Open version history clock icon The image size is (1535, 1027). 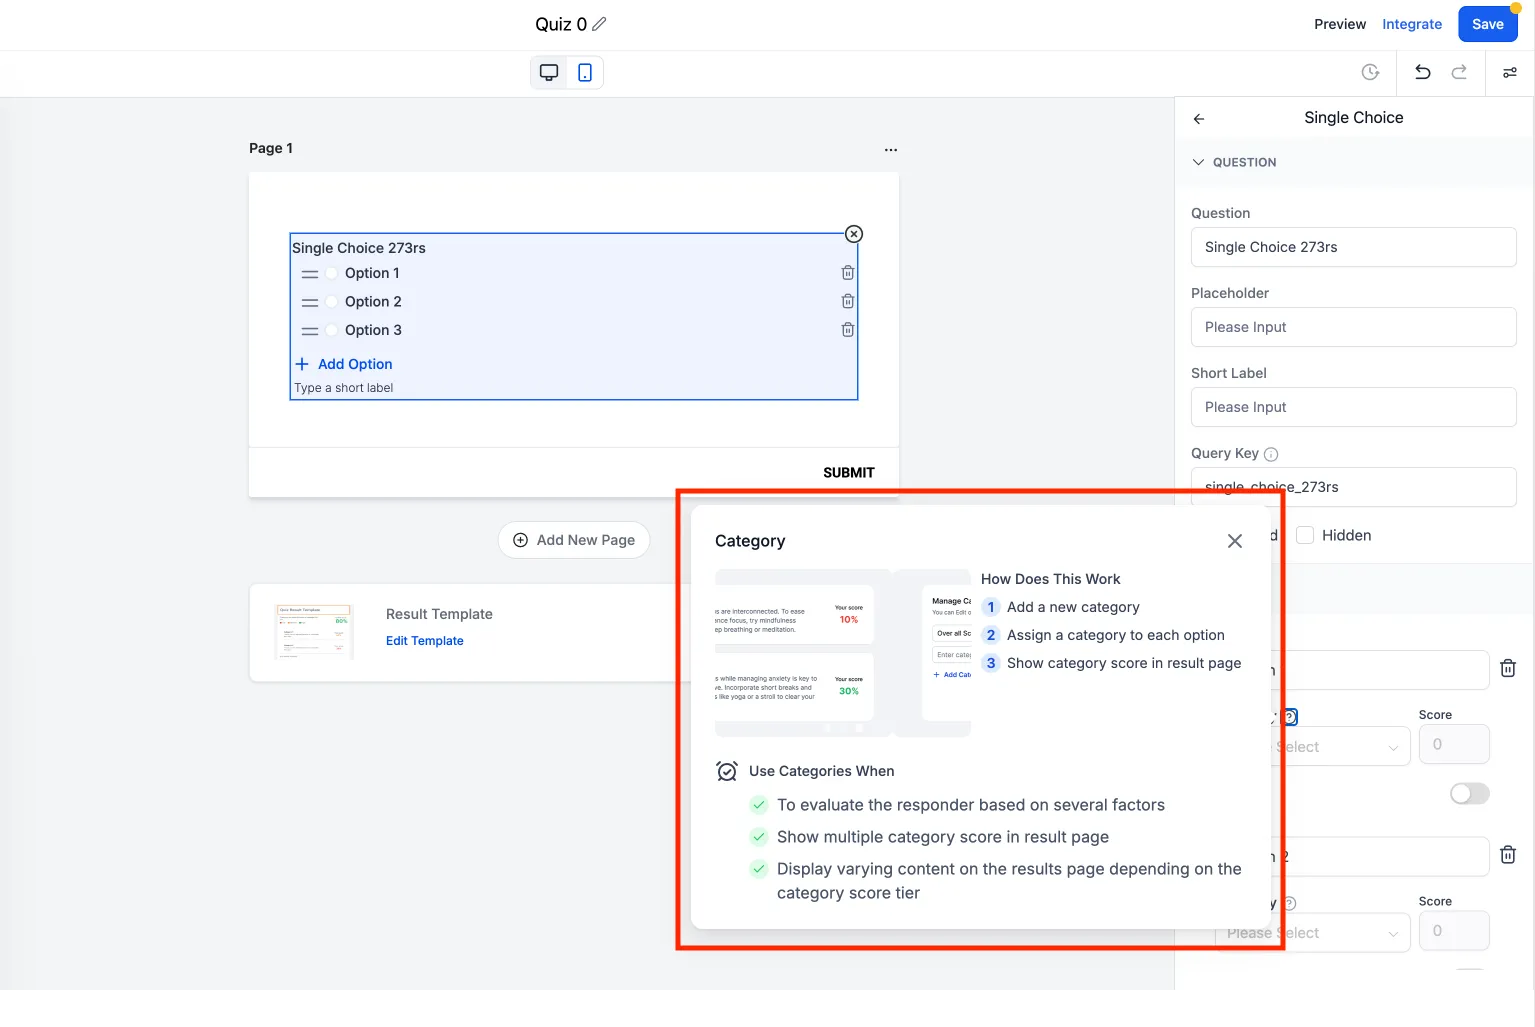coord(1370,72)
